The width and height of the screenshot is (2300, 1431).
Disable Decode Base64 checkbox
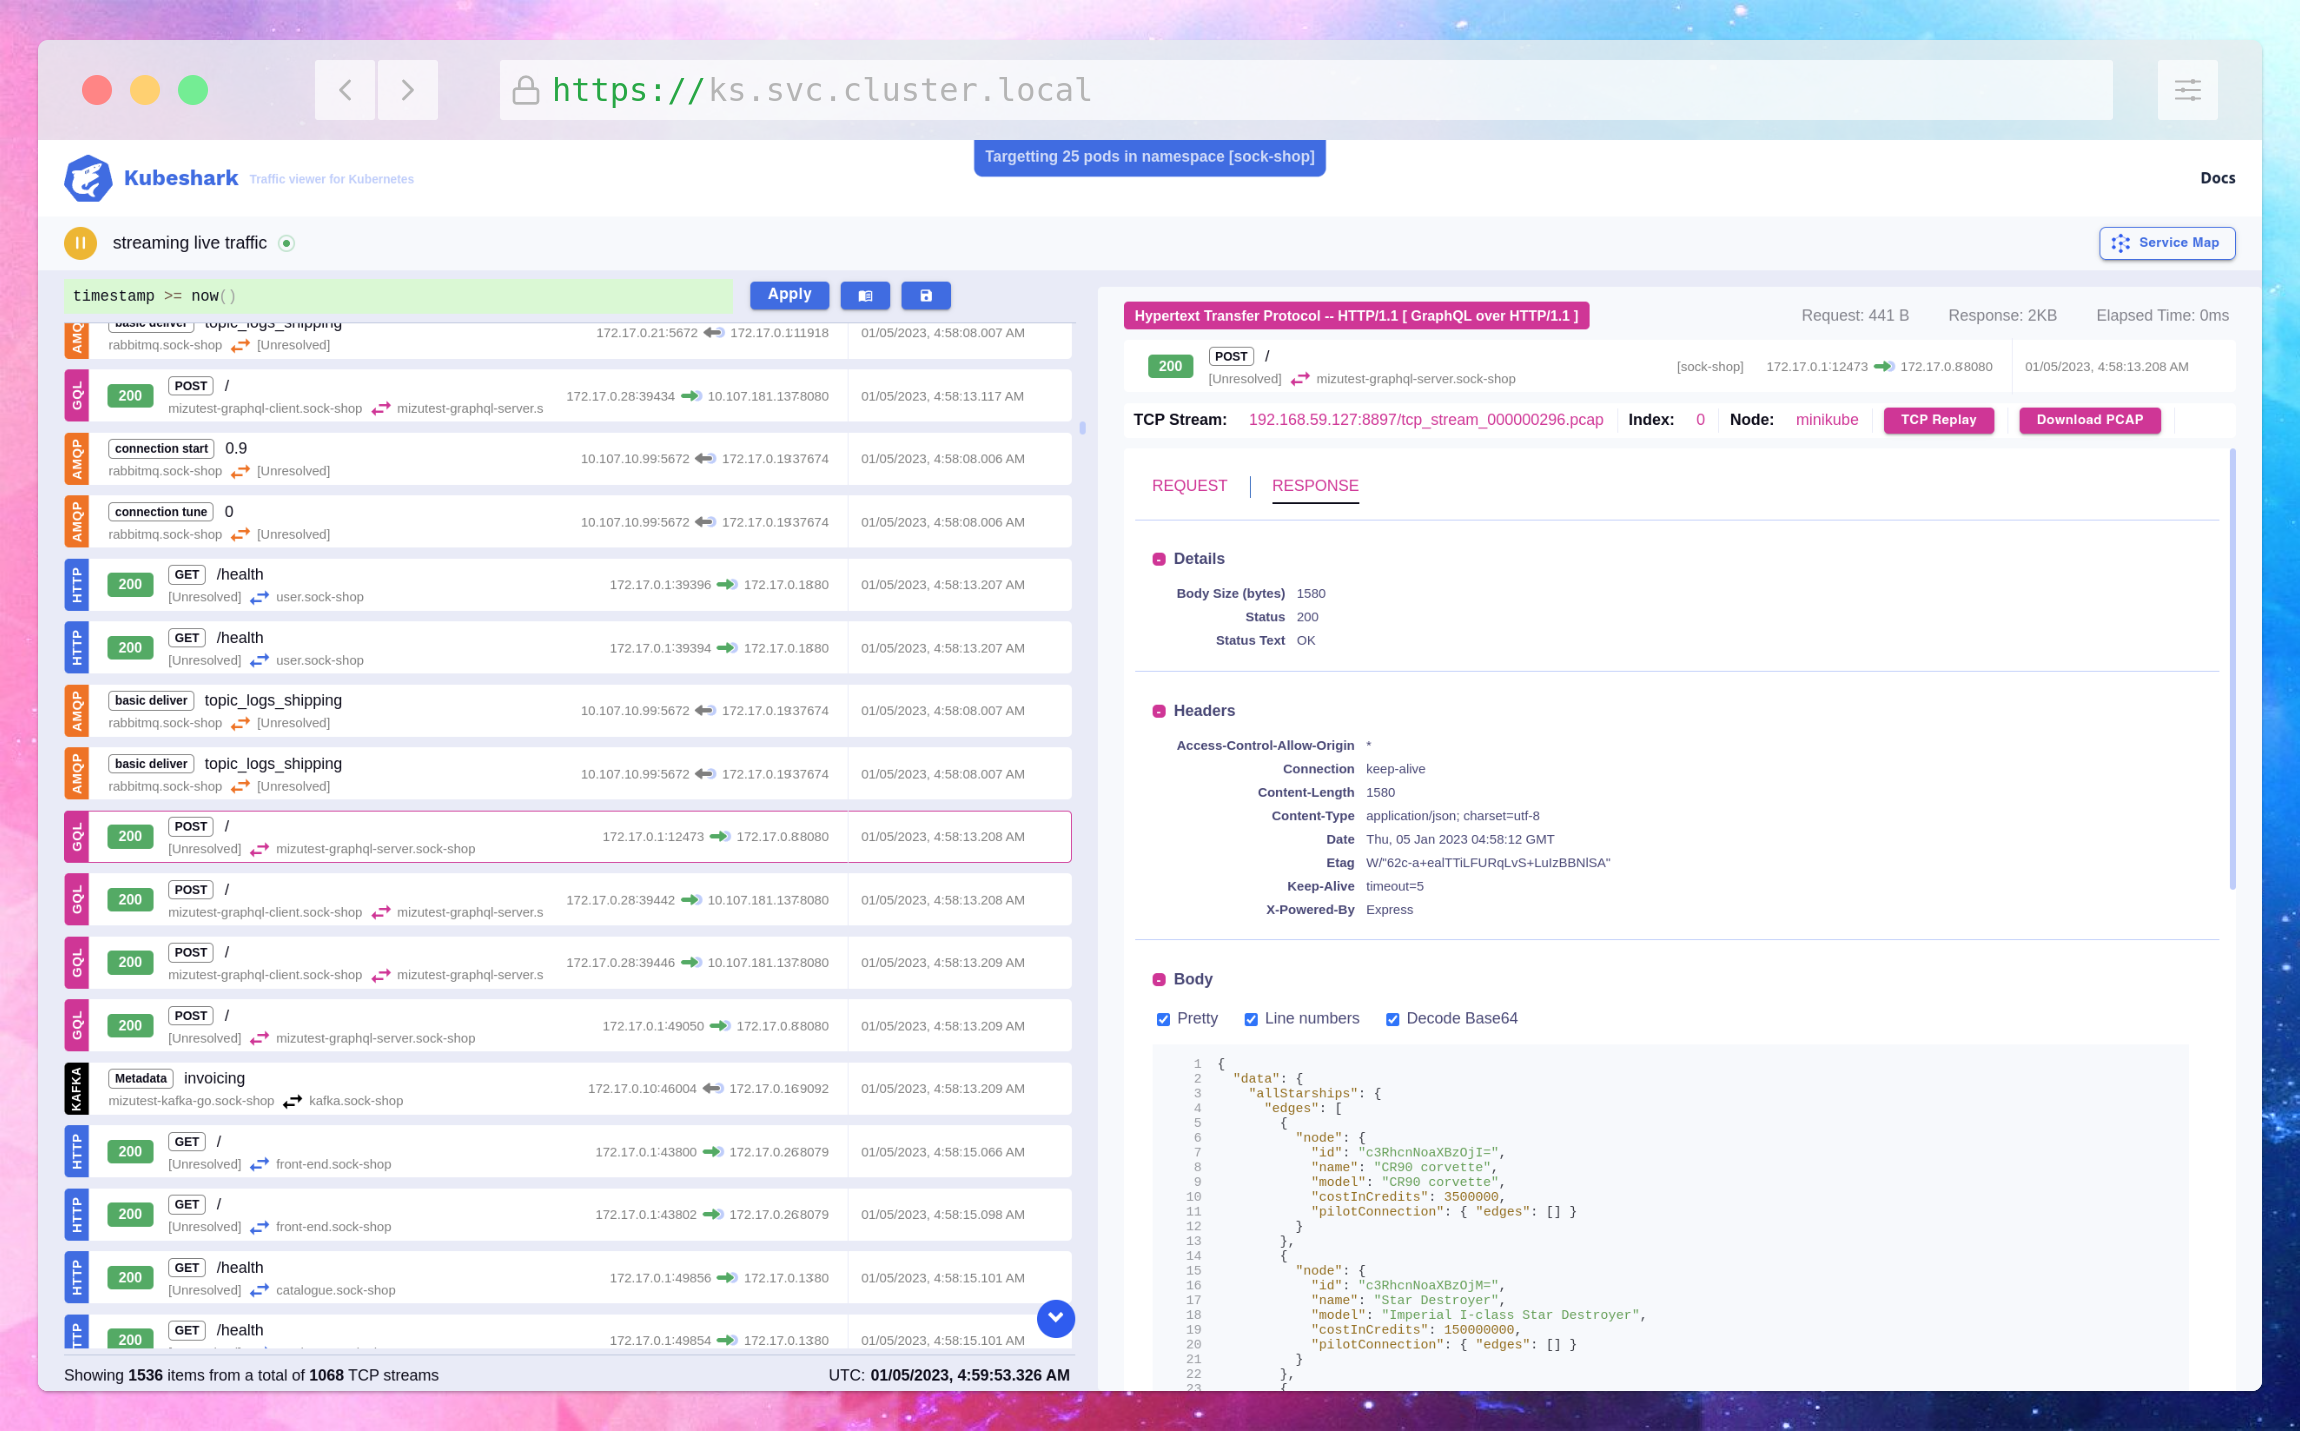[x=1392, y=1019]
